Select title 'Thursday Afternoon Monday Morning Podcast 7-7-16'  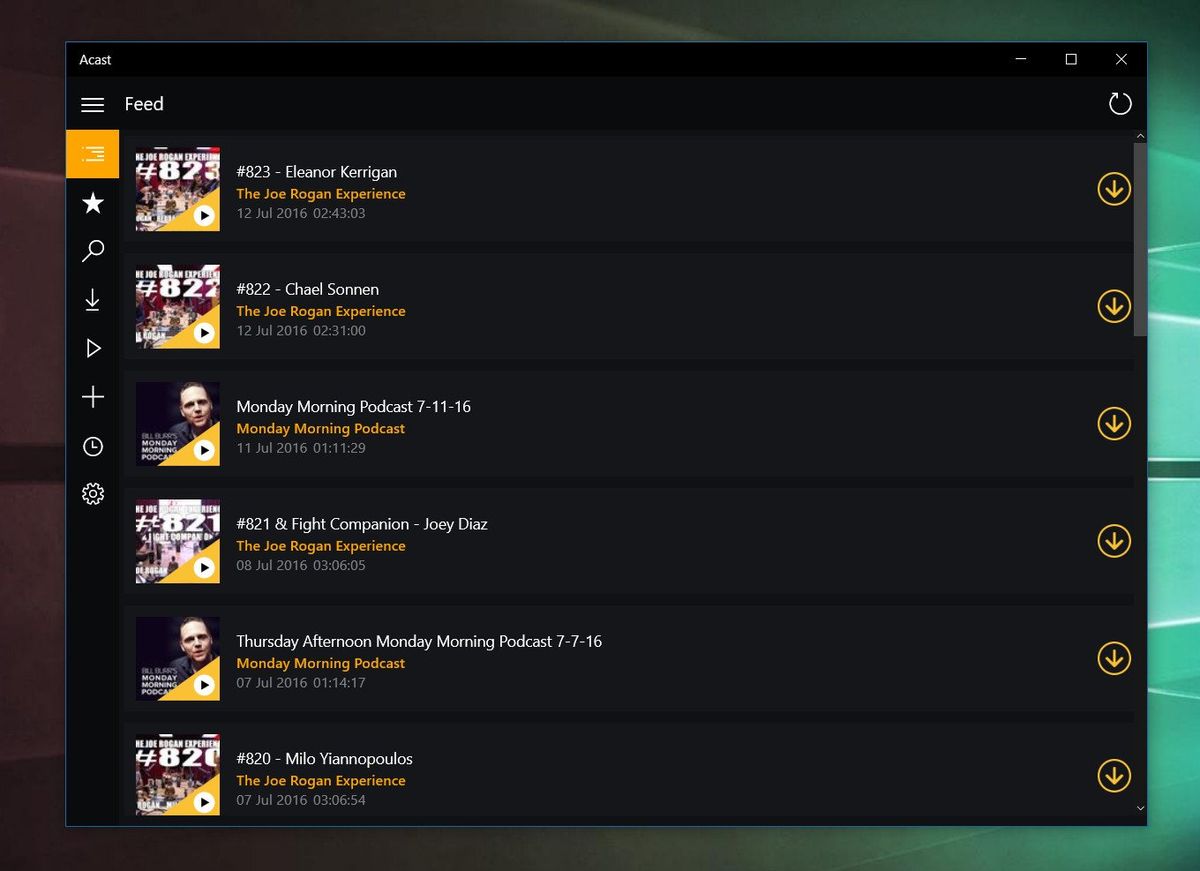[x=419, y=641]
